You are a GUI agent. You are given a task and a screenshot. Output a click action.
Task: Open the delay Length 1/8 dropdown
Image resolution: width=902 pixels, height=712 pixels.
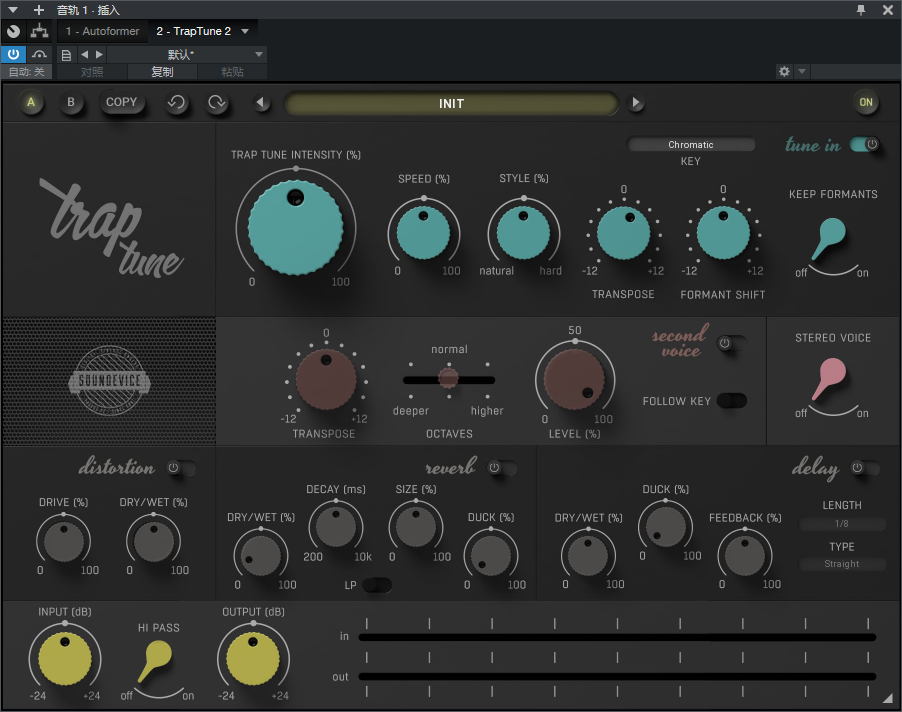(842, 524)
